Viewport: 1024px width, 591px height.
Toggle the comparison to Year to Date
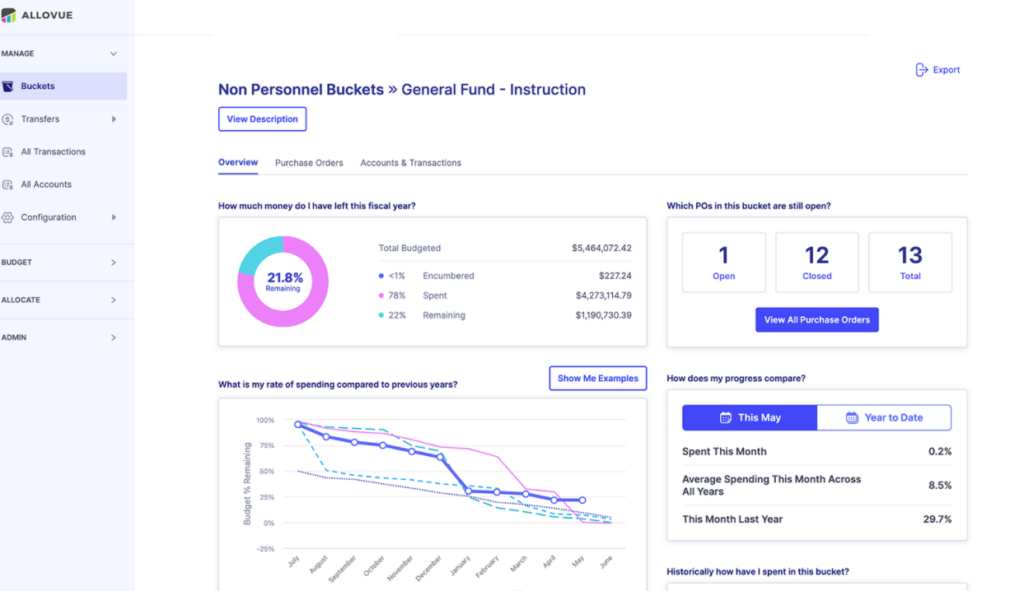(x=884, y=418)
